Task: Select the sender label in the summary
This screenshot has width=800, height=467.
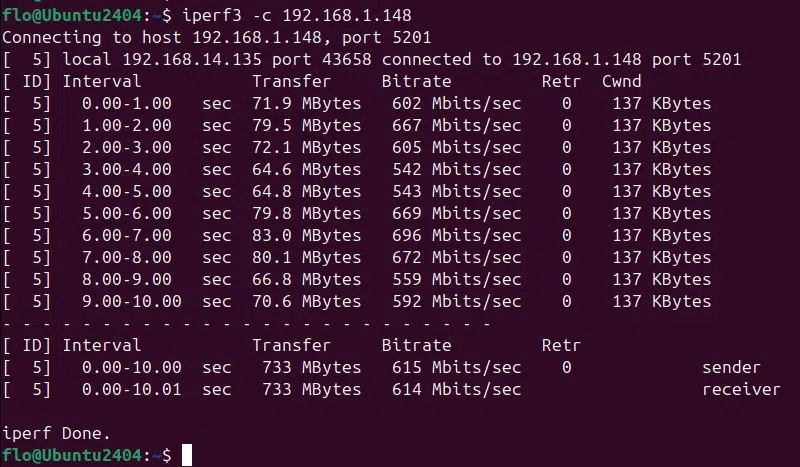Action: [731, 367]
